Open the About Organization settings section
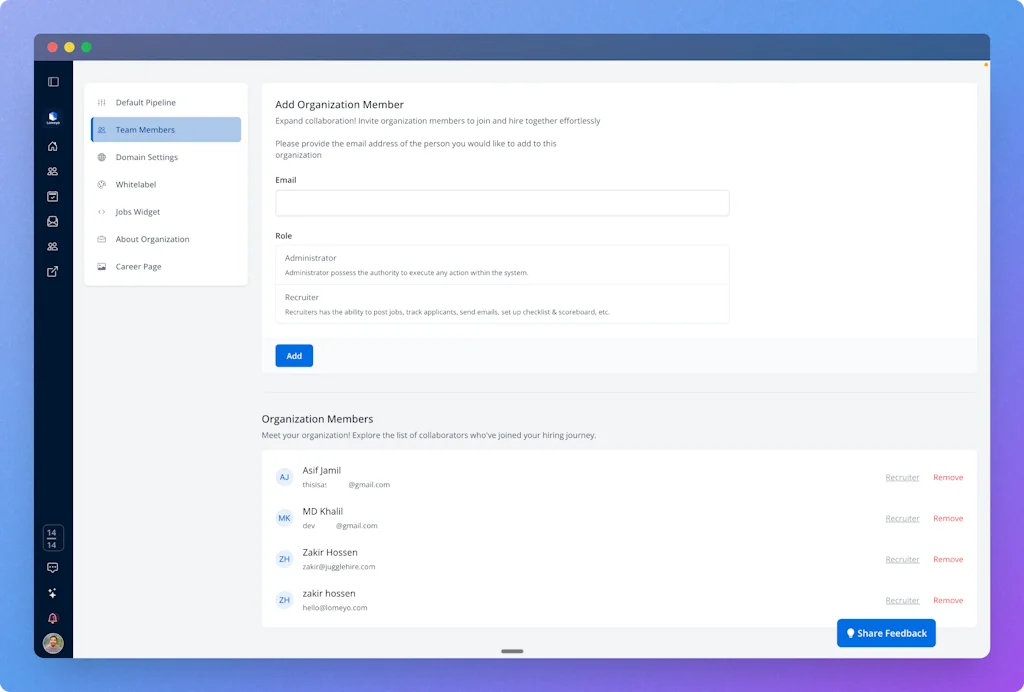The height and width of the screenshot is (692, 1024). 166,240
